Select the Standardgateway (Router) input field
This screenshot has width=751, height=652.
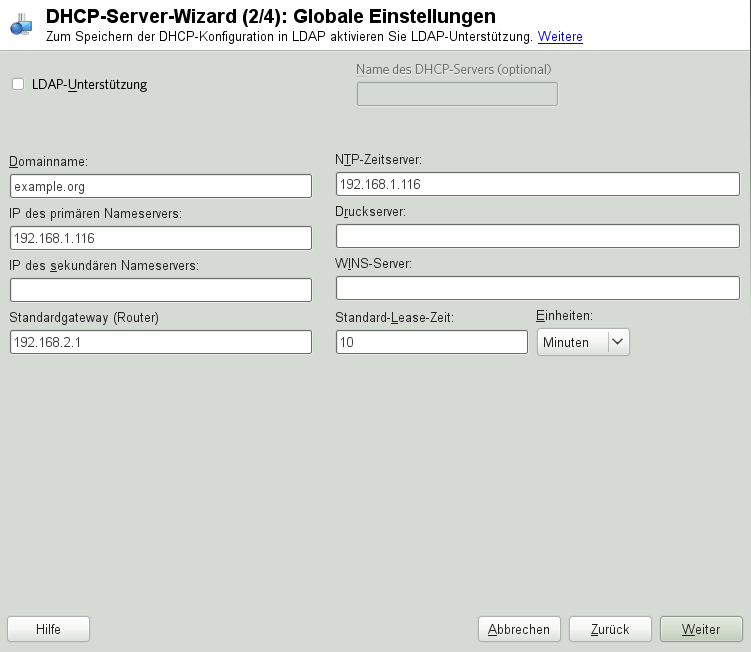point(161,342)
